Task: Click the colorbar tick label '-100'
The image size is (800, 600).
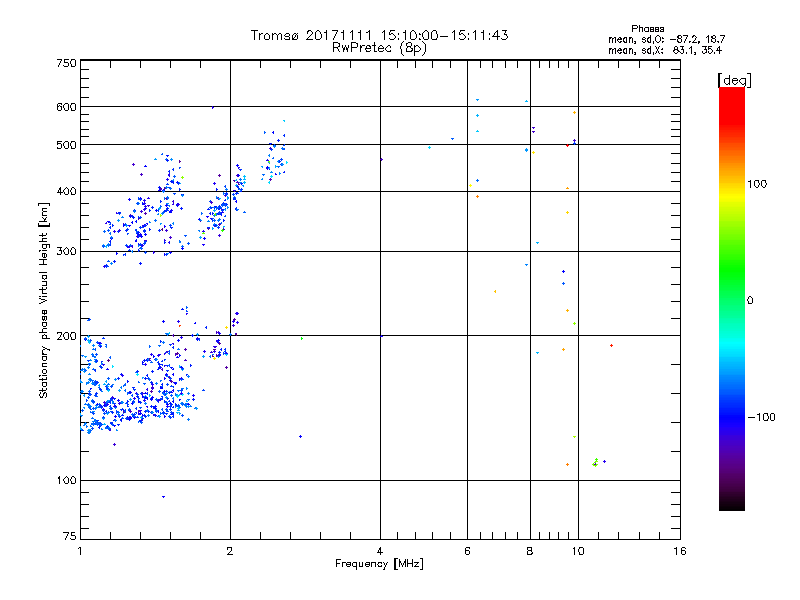Action: [x=761, y=417]
